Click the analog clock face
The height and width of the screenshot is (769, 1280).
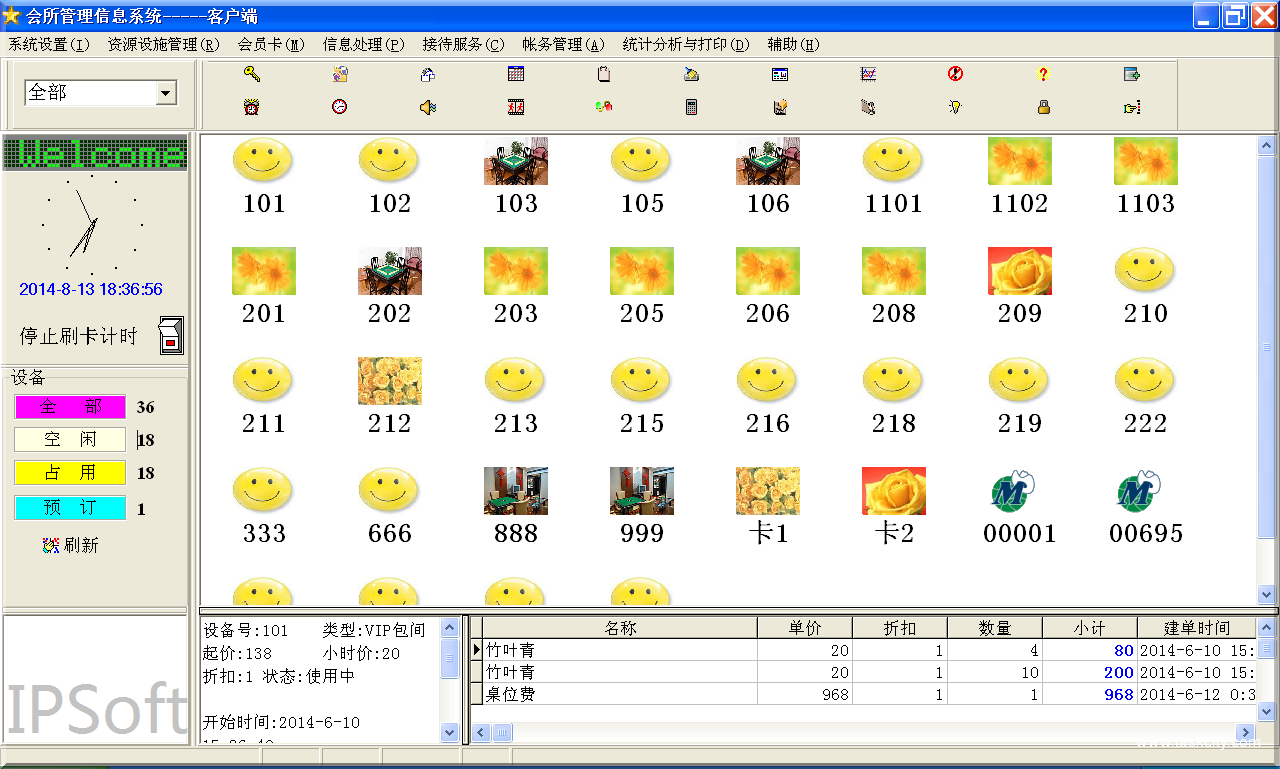92,224
